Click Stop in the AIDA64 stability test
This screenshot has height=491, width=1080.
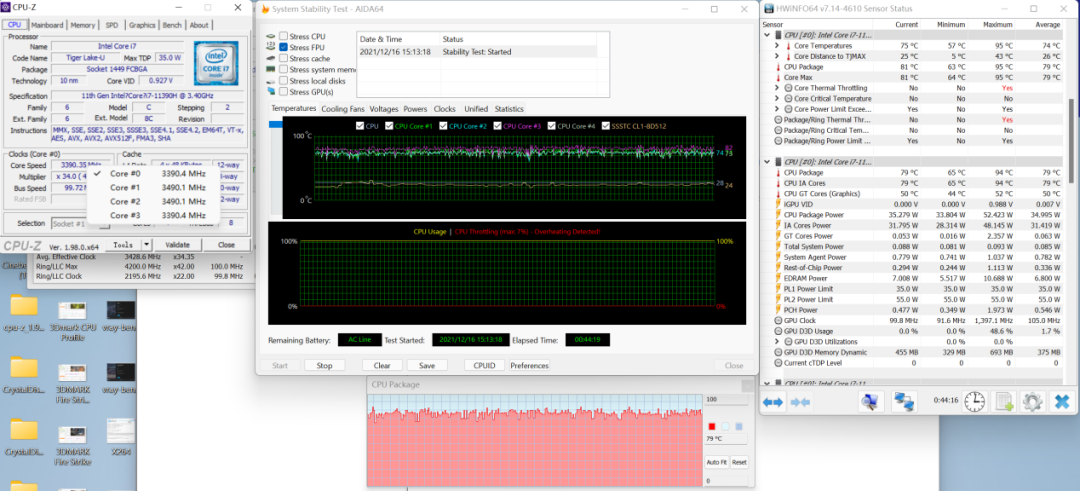(324, 366)
